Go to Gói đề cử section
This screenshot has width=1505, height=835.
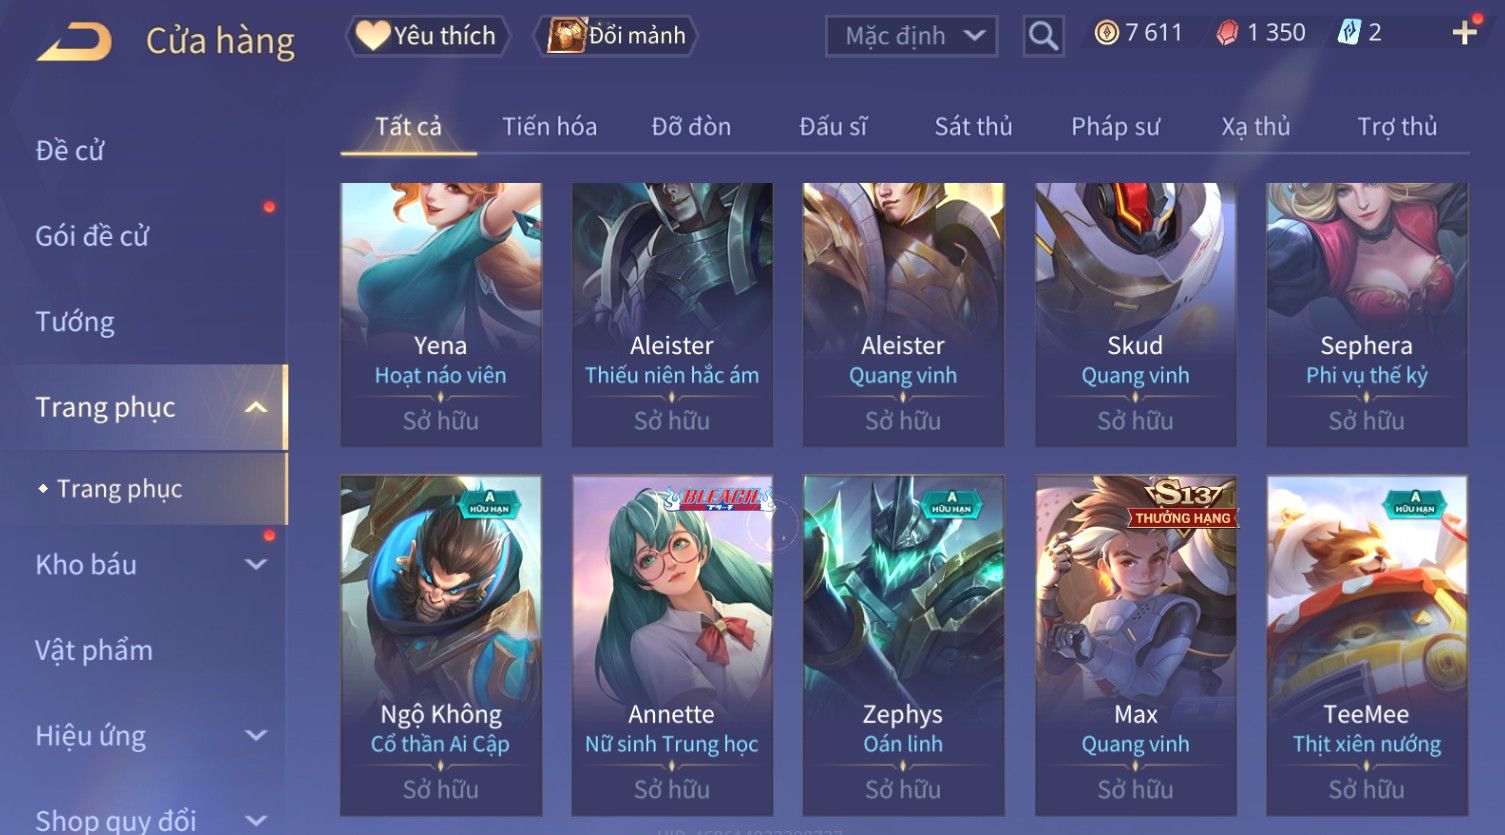coord(92,236)
